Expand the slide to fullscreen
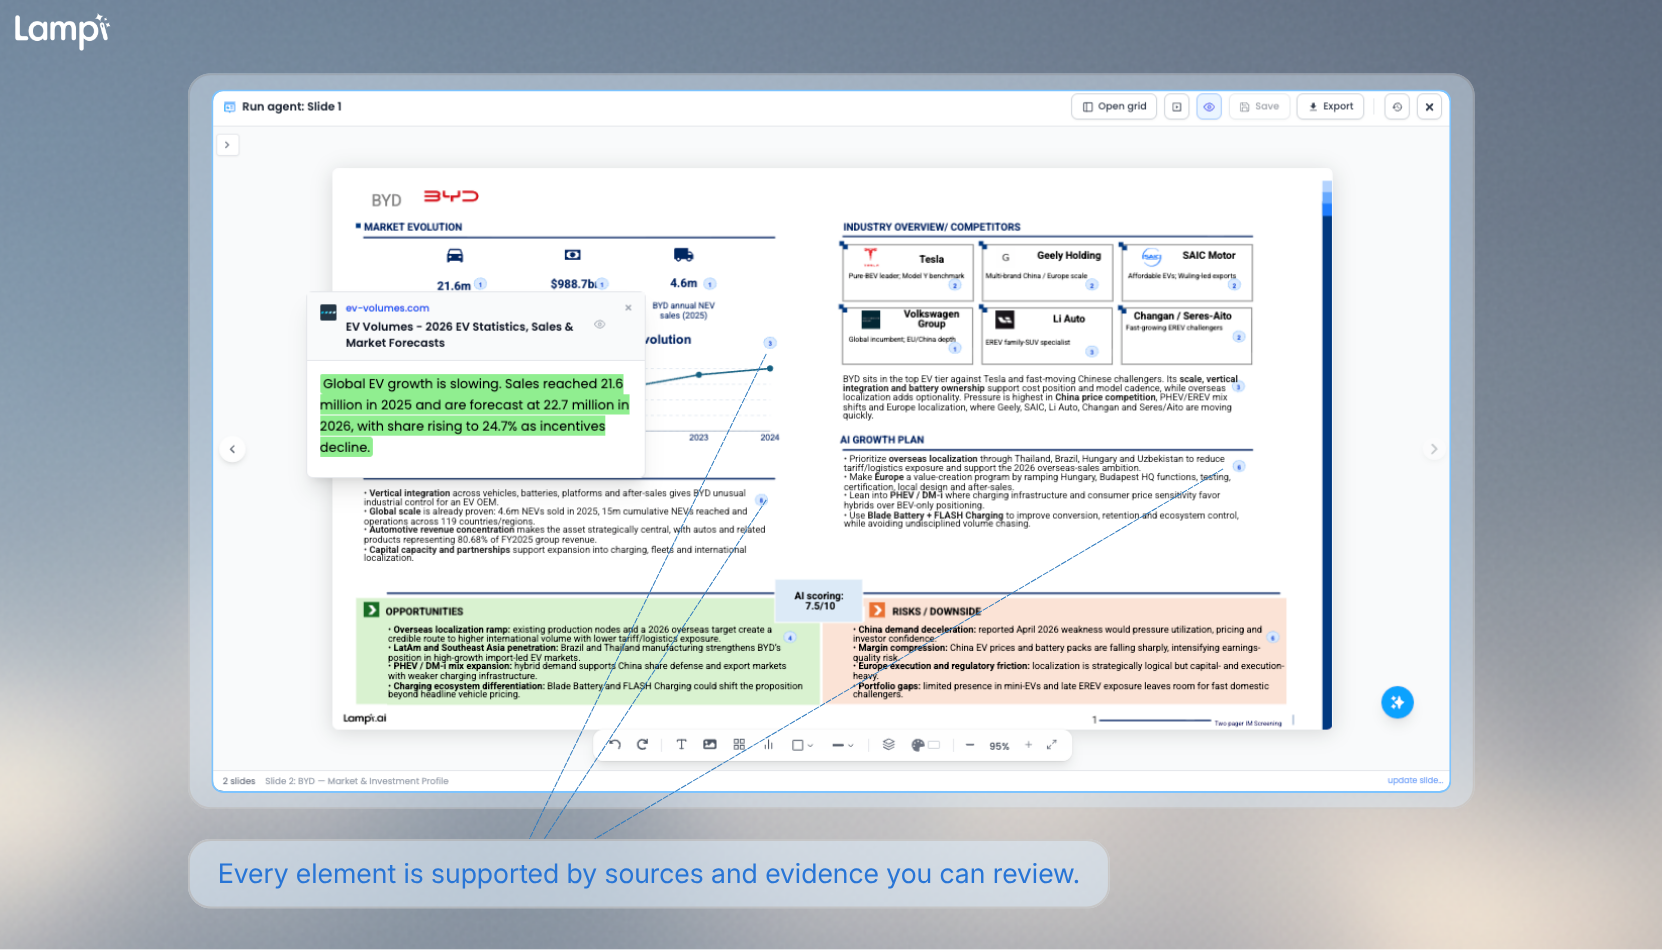The height and width of the screenshot is (950, 1662). [x=1052, y=745]
